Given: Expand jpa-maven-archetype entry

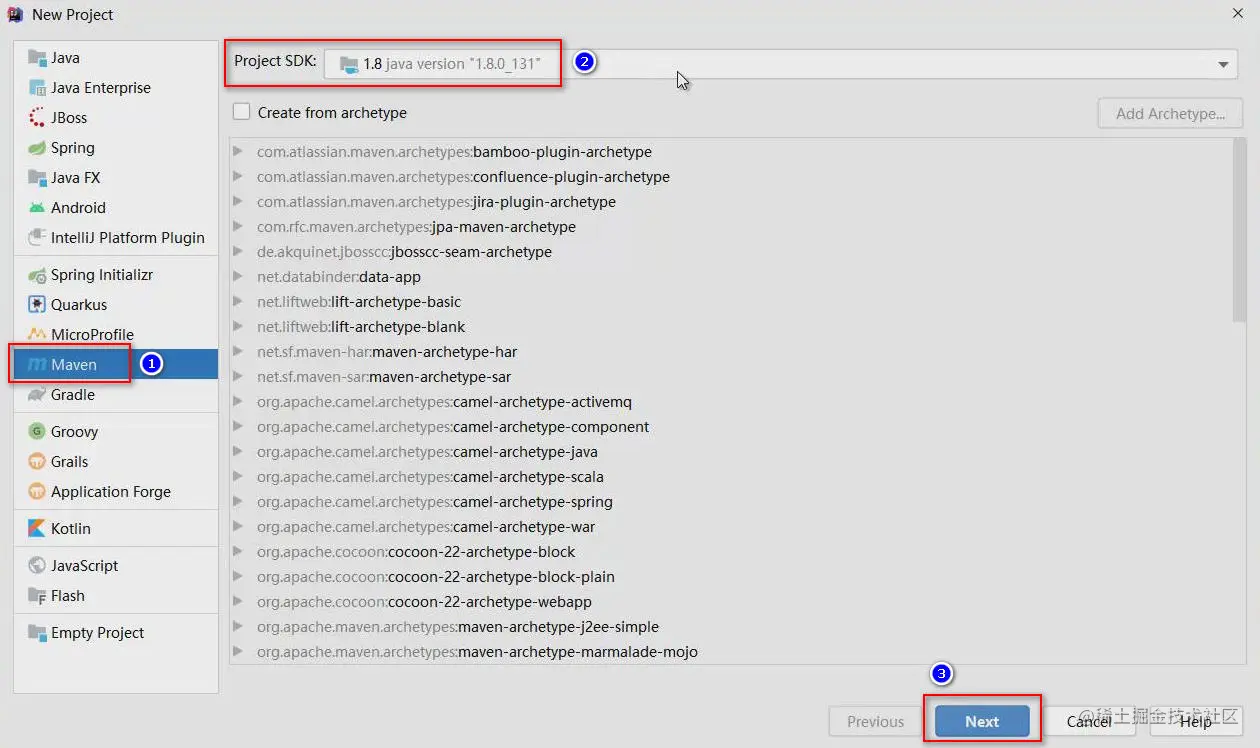Looking at the screenshot, I should point(238,227).
